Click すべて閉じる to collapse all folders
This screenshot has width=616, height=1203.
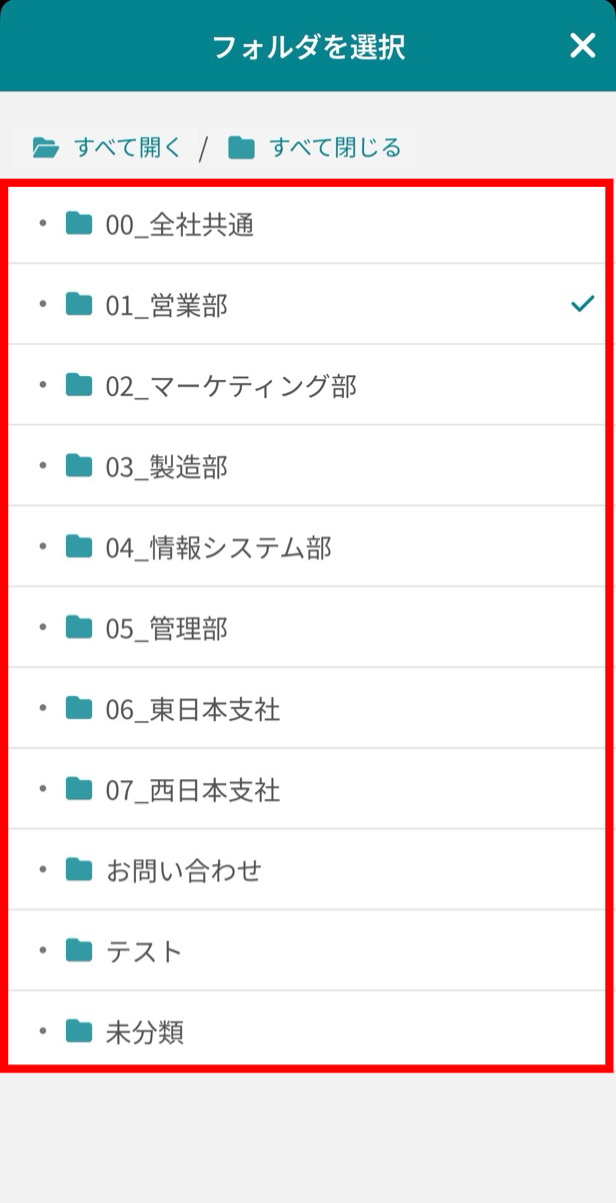click(x=335, y=145)
